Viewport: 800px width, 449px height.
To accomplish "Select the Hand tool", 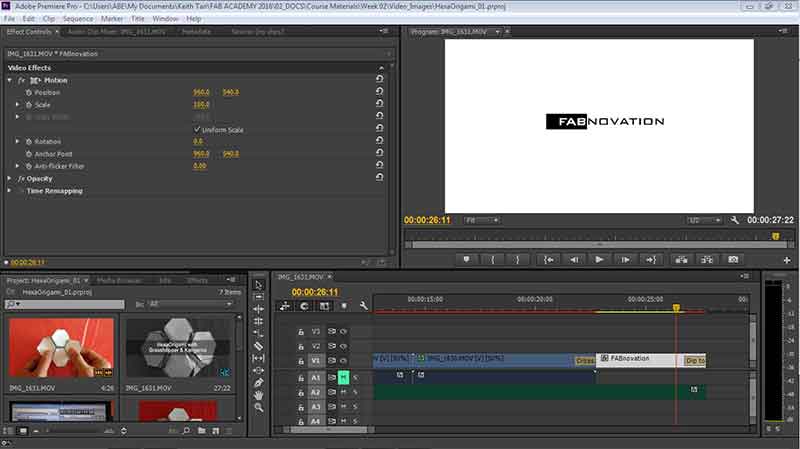I will coord(259,395).
